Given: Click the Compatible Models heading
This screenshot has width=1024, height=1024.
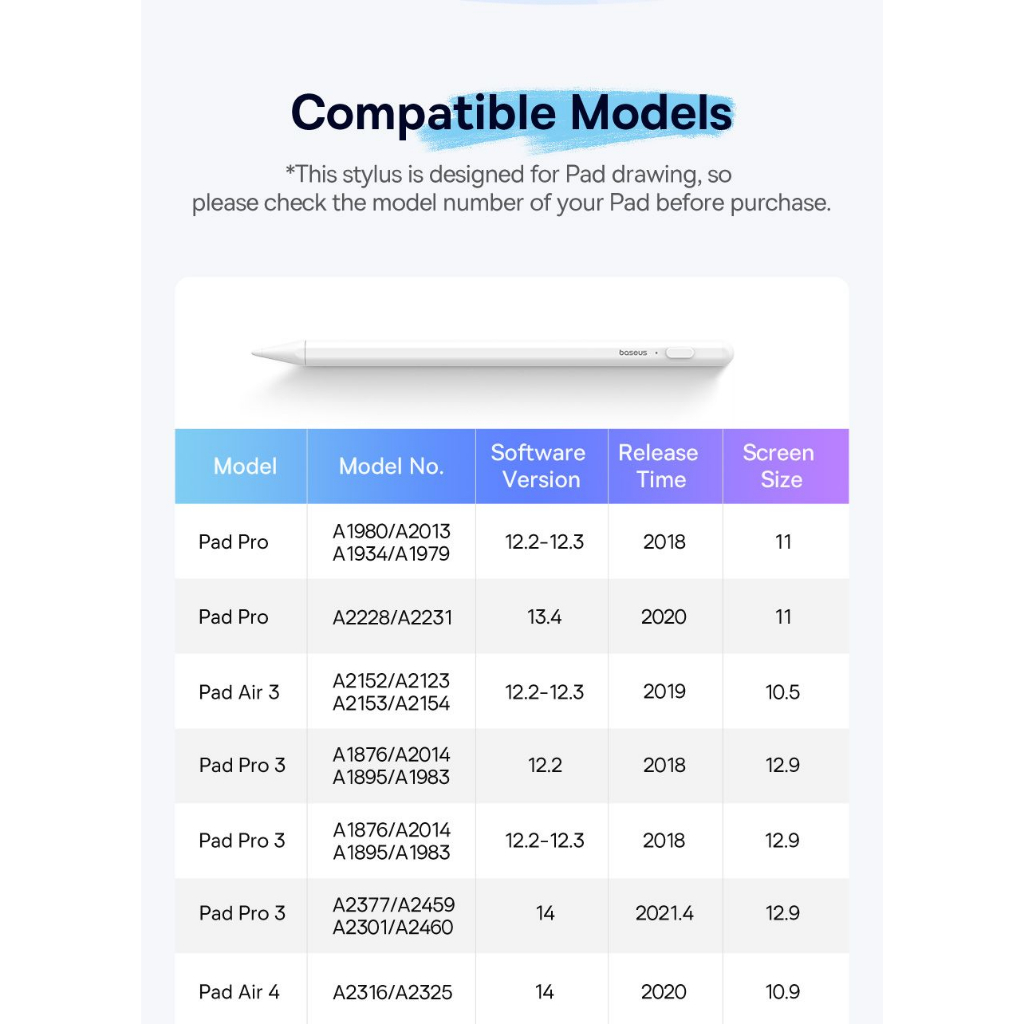Looking at the screenshot, I should tap(511, 113).
